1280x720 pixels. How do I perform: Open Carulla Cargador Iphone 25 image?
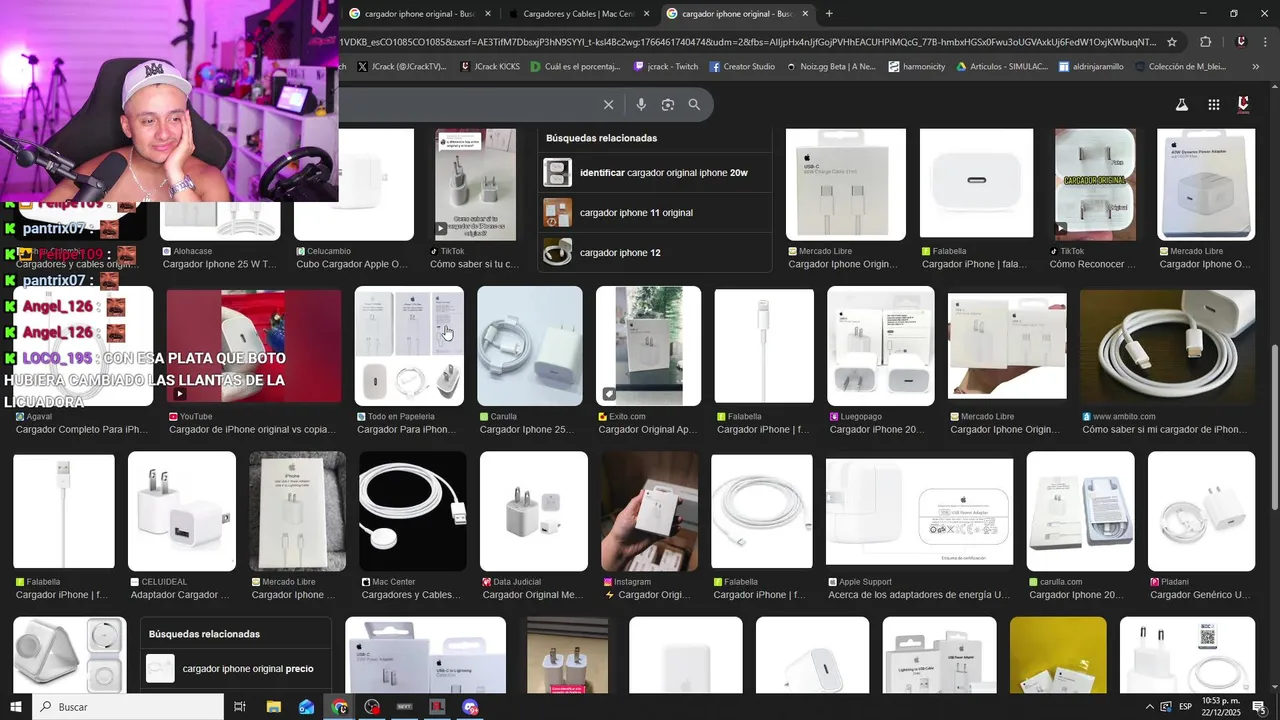click(530, 346)
